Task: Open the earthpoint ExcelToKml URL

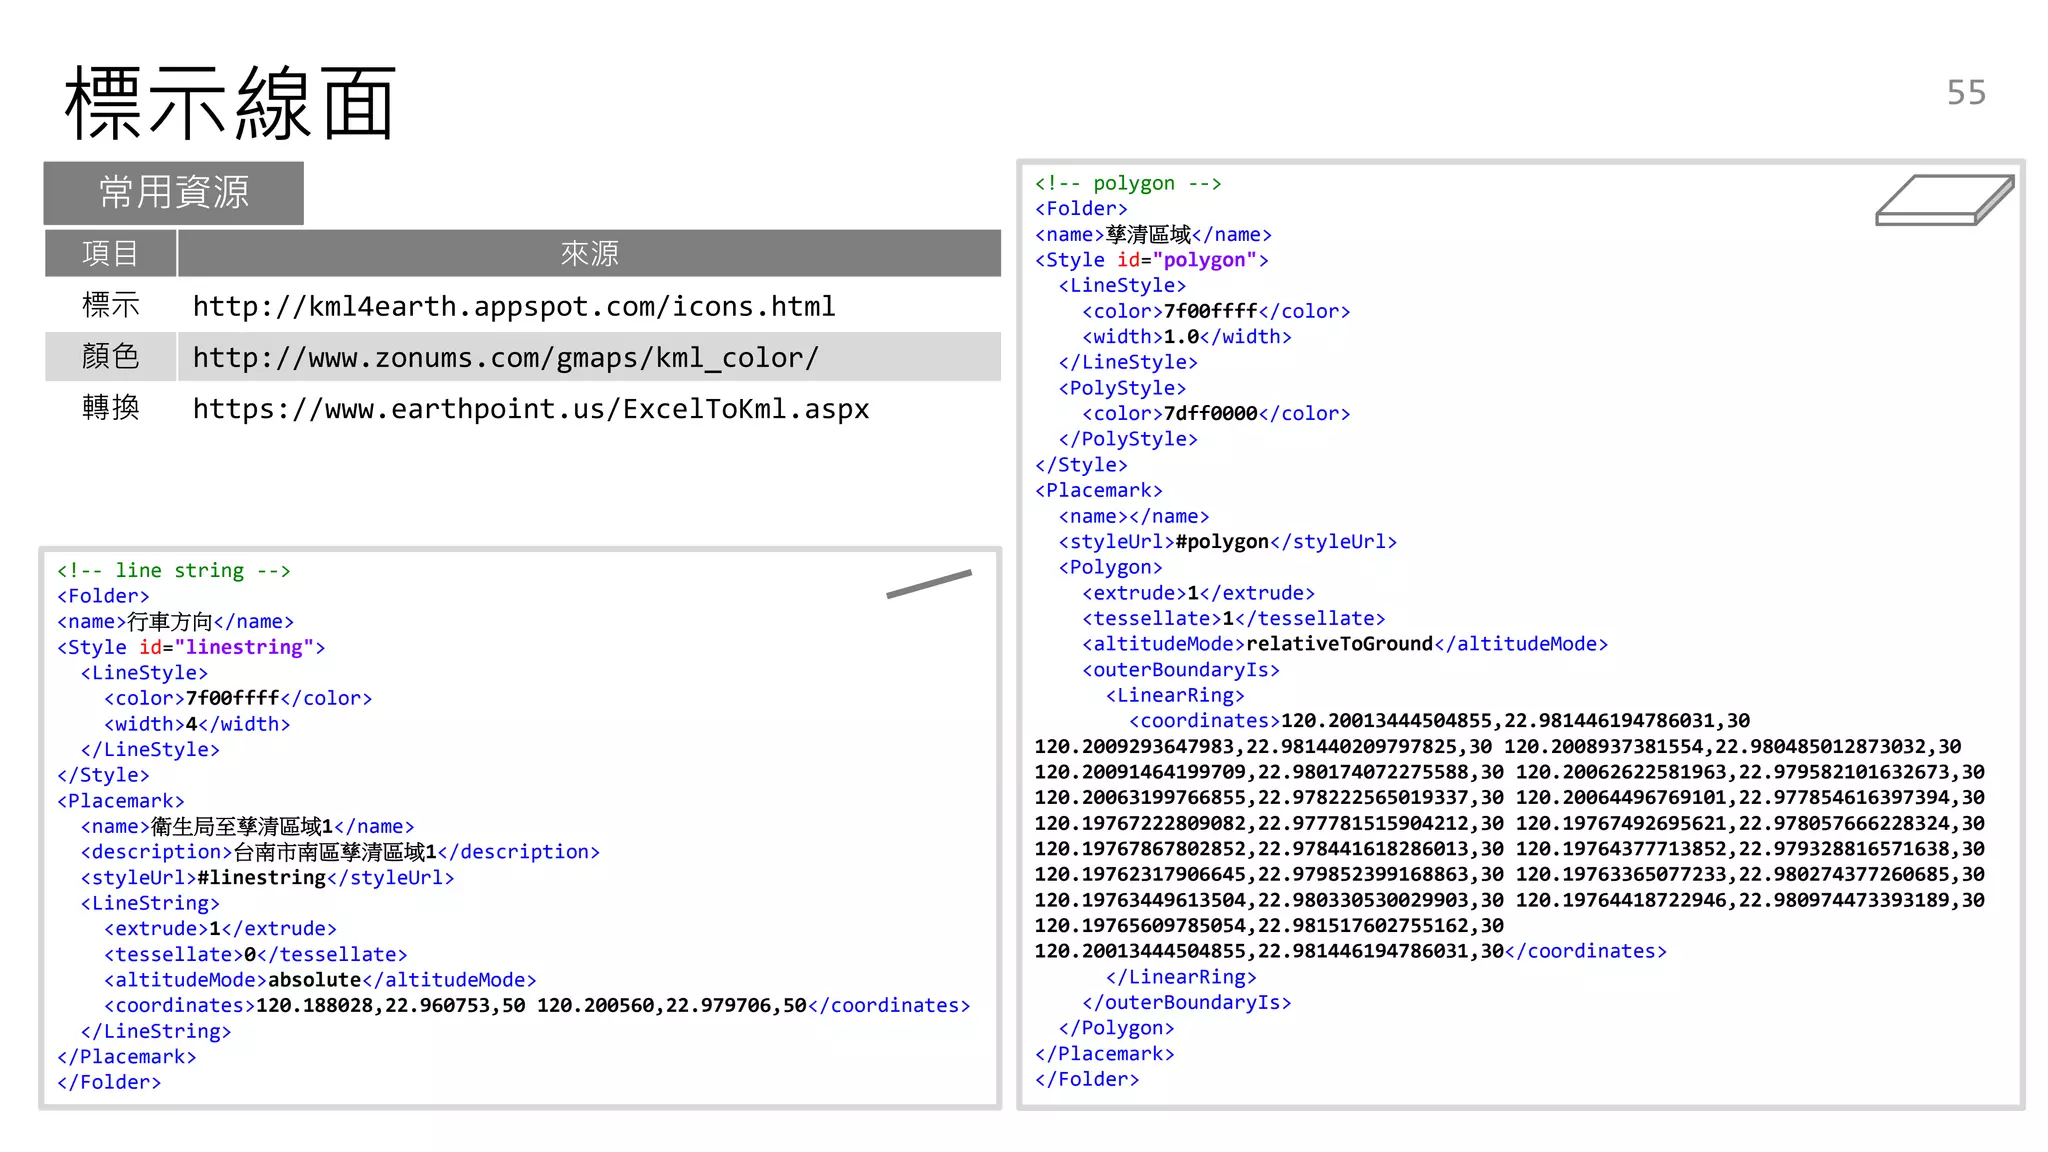Action: tap(531, 409)
